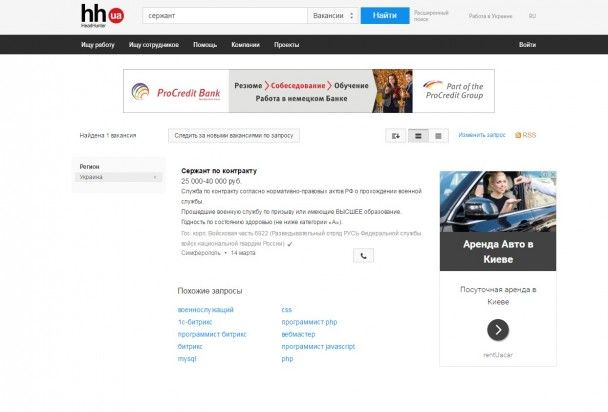Open the Сержант по контракту vacancy

219,170
